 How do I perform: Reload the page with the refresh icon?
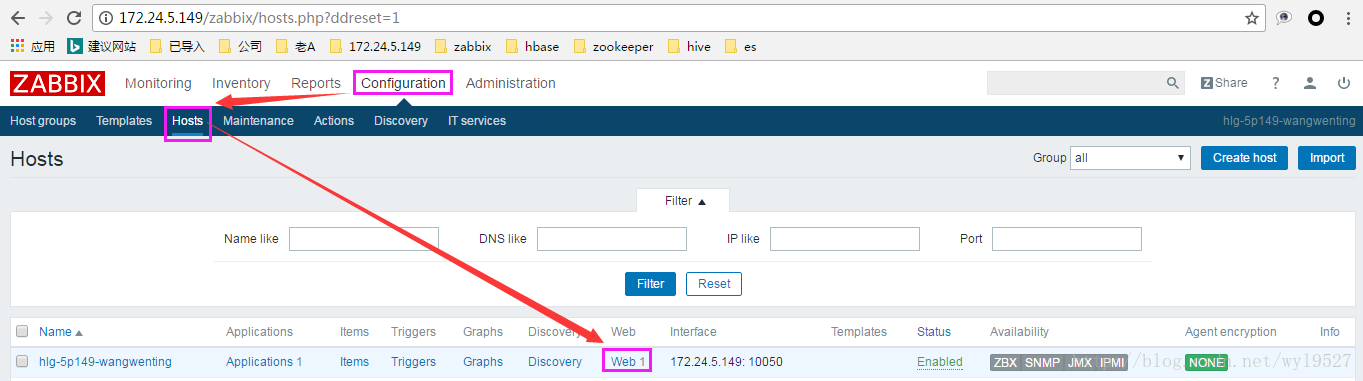coord(74,18)
